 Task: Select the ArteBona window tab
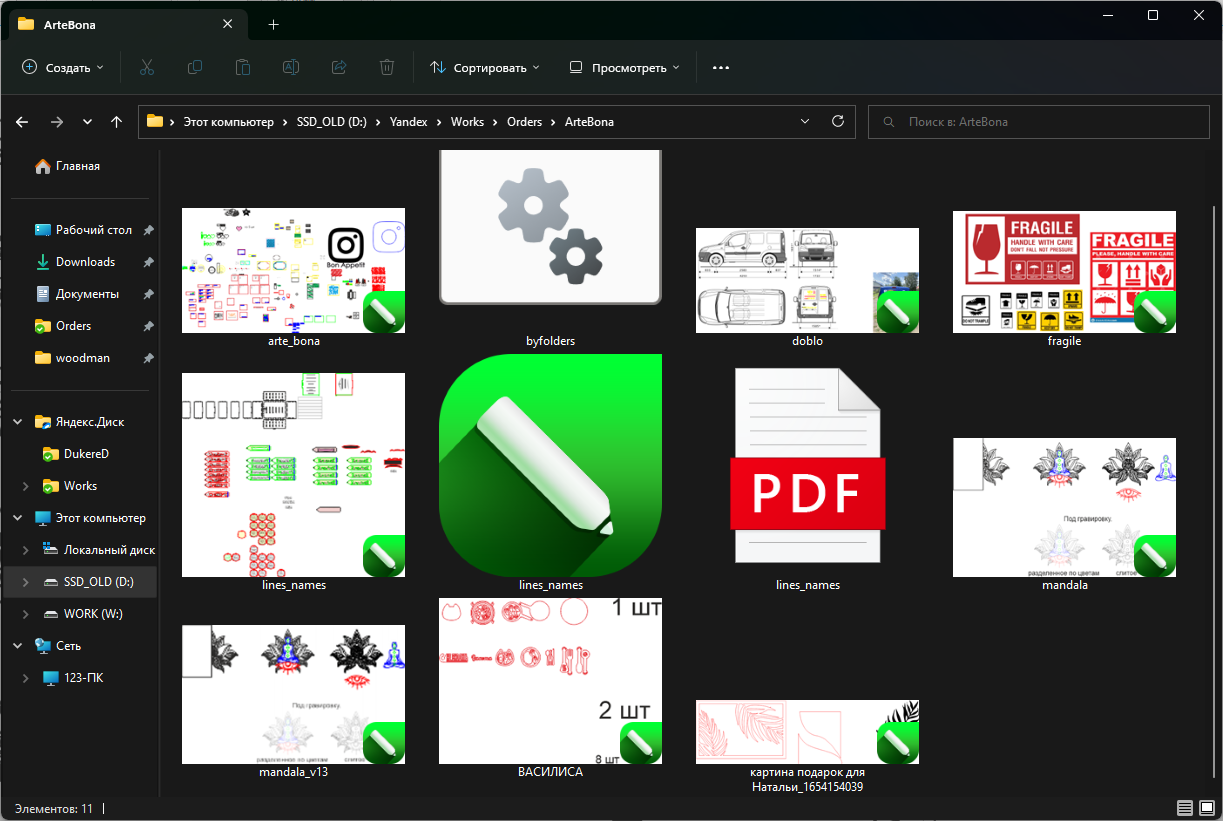[127, 24]
